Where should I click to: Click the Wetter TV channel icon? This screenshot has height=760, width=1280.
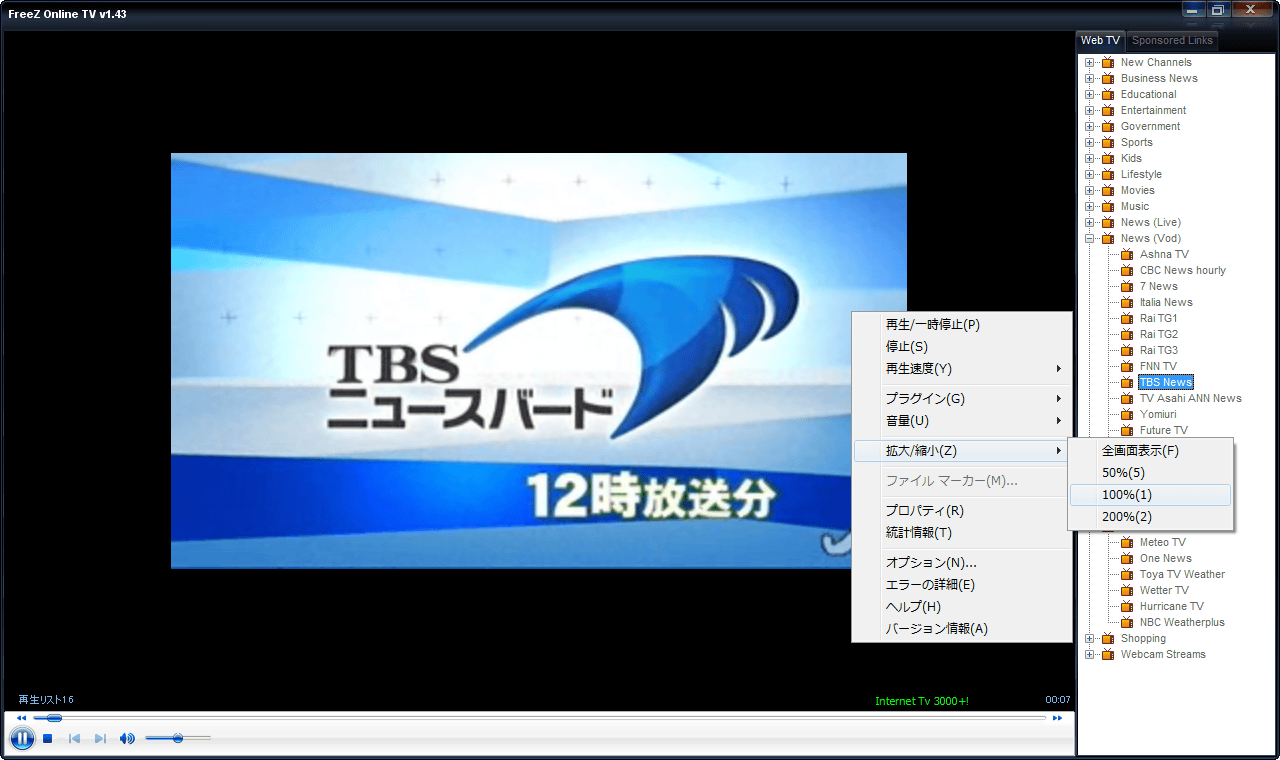tap(1127, 590)
